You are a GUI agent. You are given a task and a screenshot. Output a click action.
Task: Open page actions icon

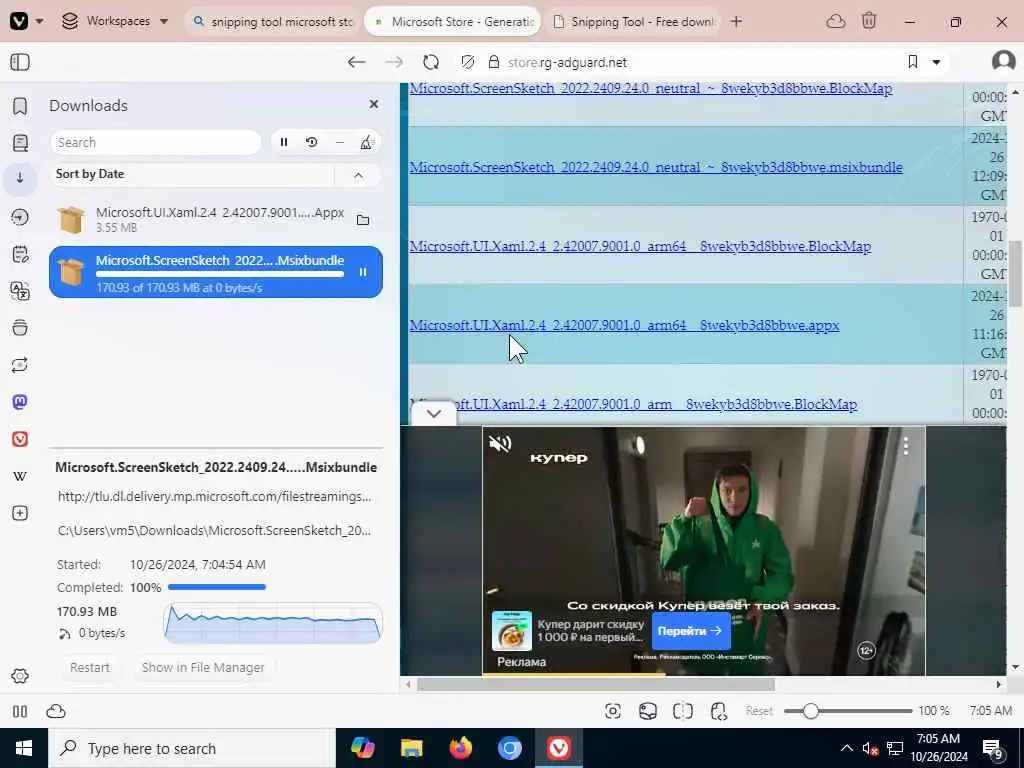(x=718, y=711)
